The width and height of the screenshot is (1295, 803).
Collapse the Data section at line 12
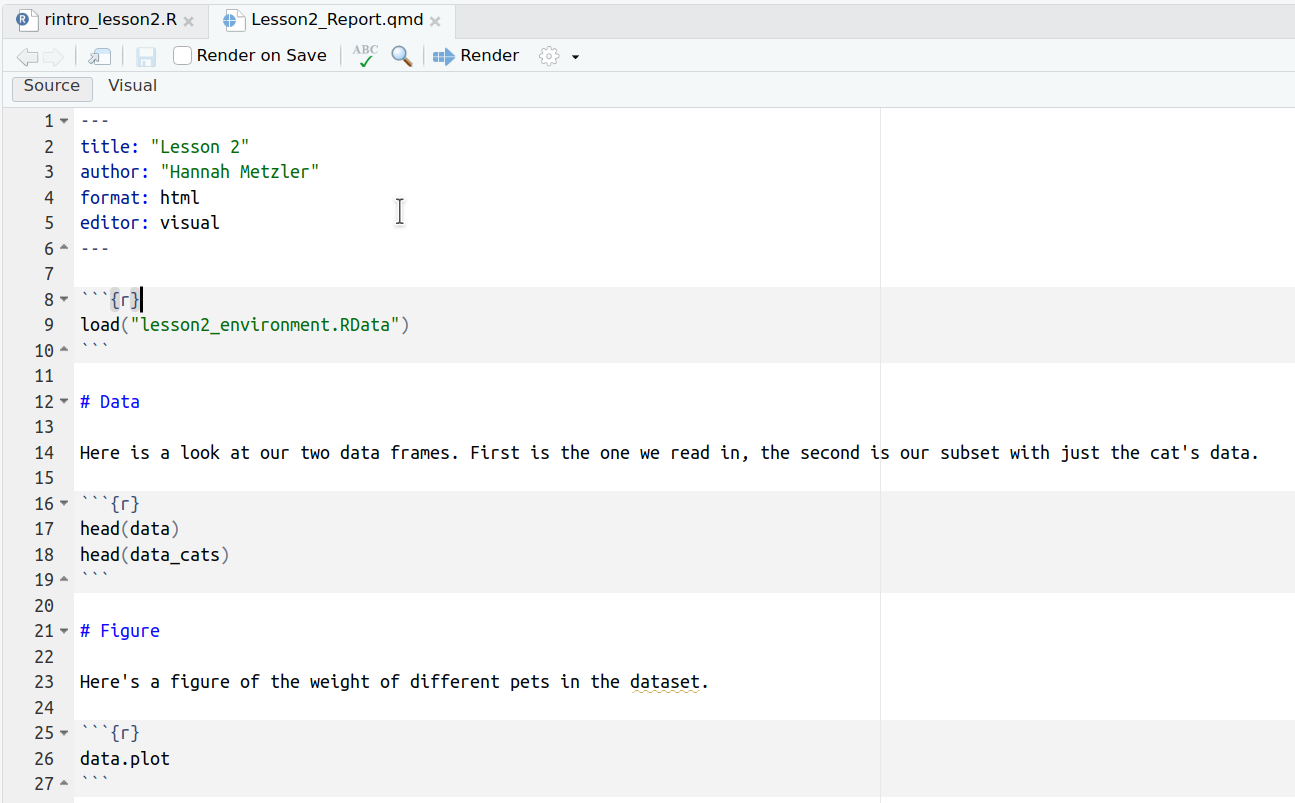coord(64,402)
